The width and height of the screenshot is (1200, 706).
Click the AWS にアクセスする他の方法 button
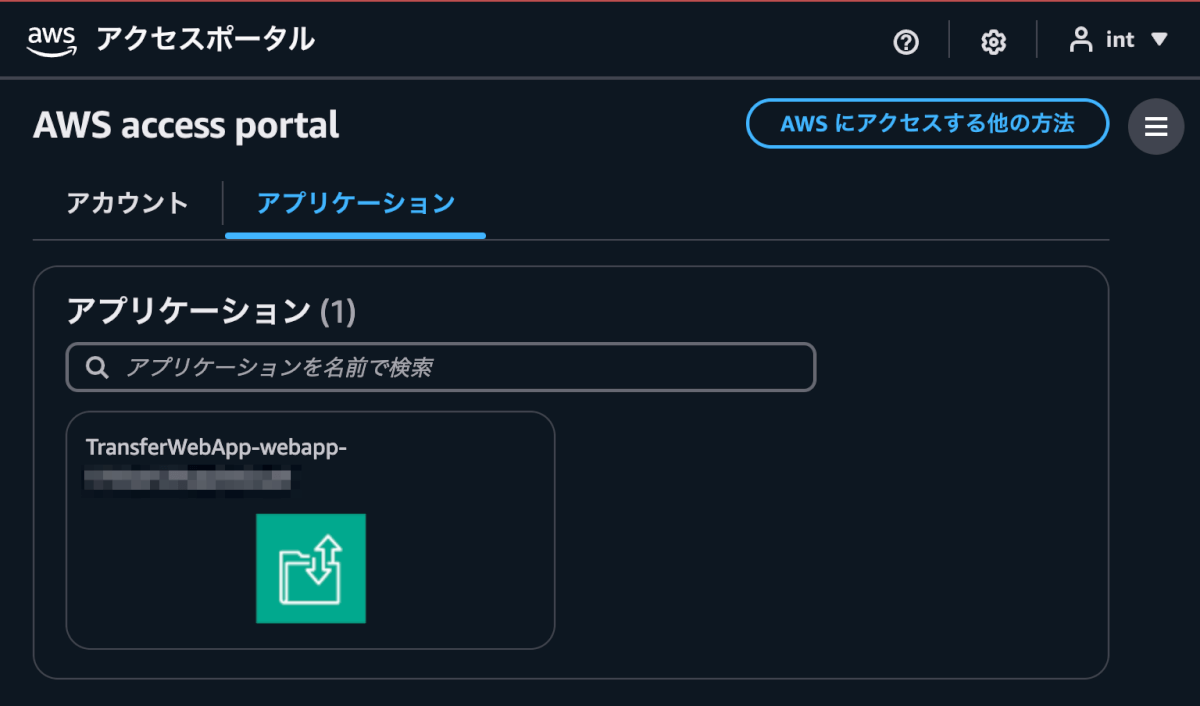[927, 124]
